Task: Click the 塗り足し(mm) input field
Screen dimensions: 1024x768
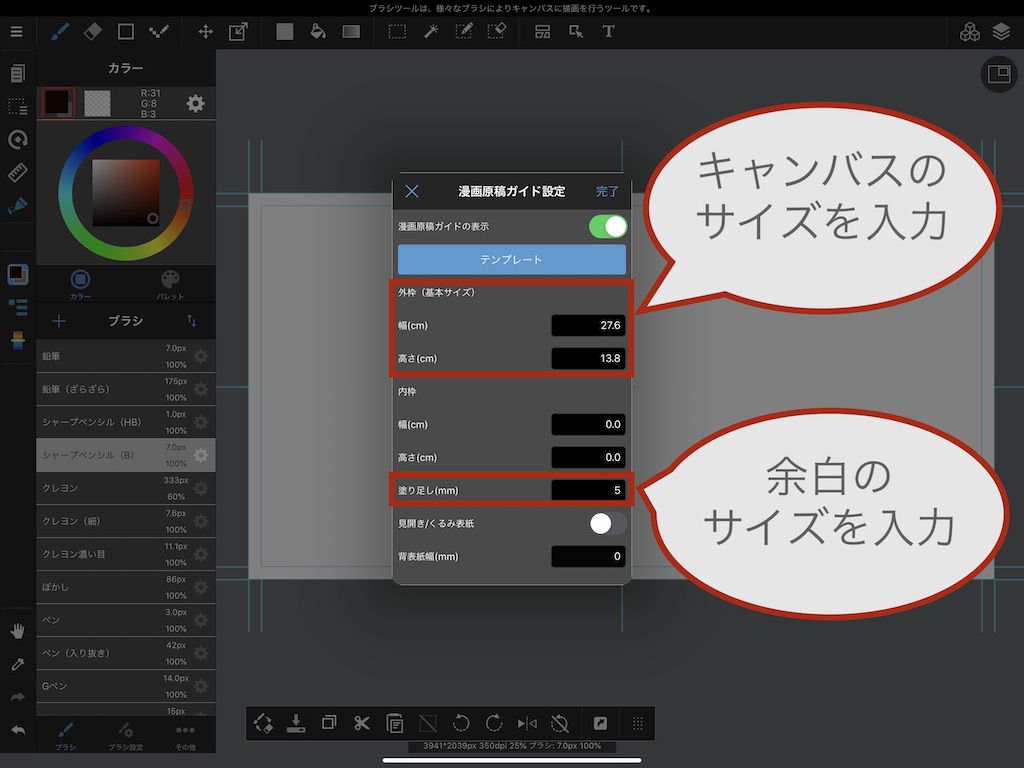Action: click(x=588, y=490)
